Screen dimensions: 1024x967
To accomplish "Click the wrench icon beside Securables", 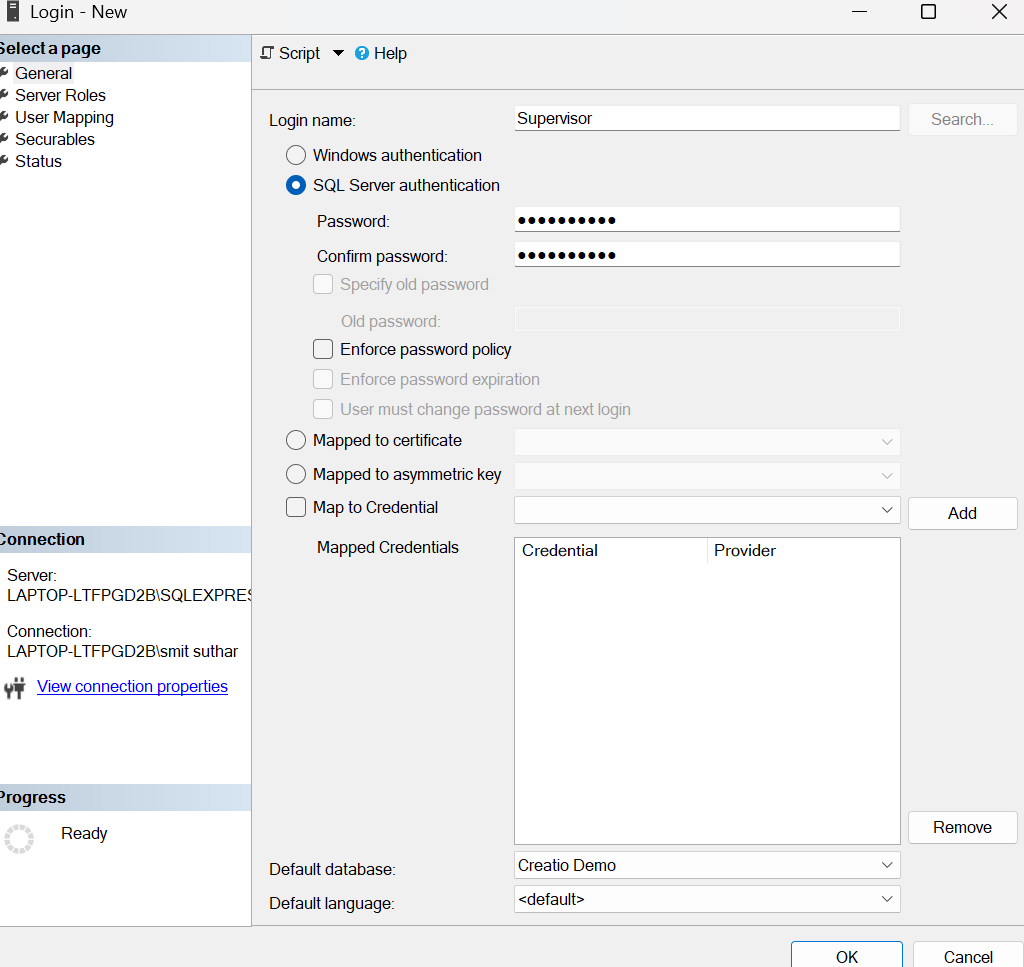I will [4, 139].
